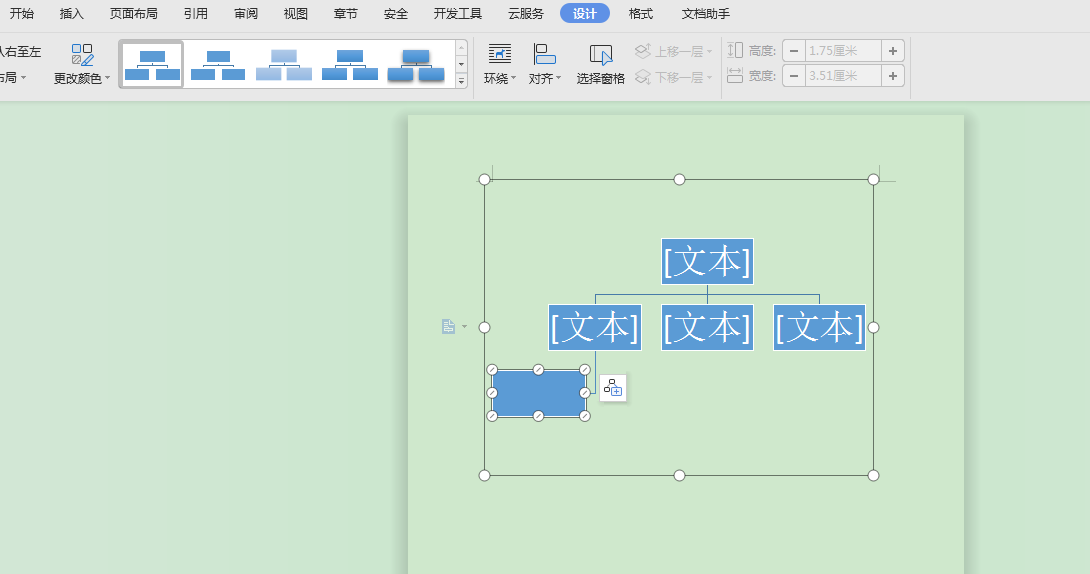Expand the full style gallery list
This screenshot has height=574, width=1090.
coord(461,81)
